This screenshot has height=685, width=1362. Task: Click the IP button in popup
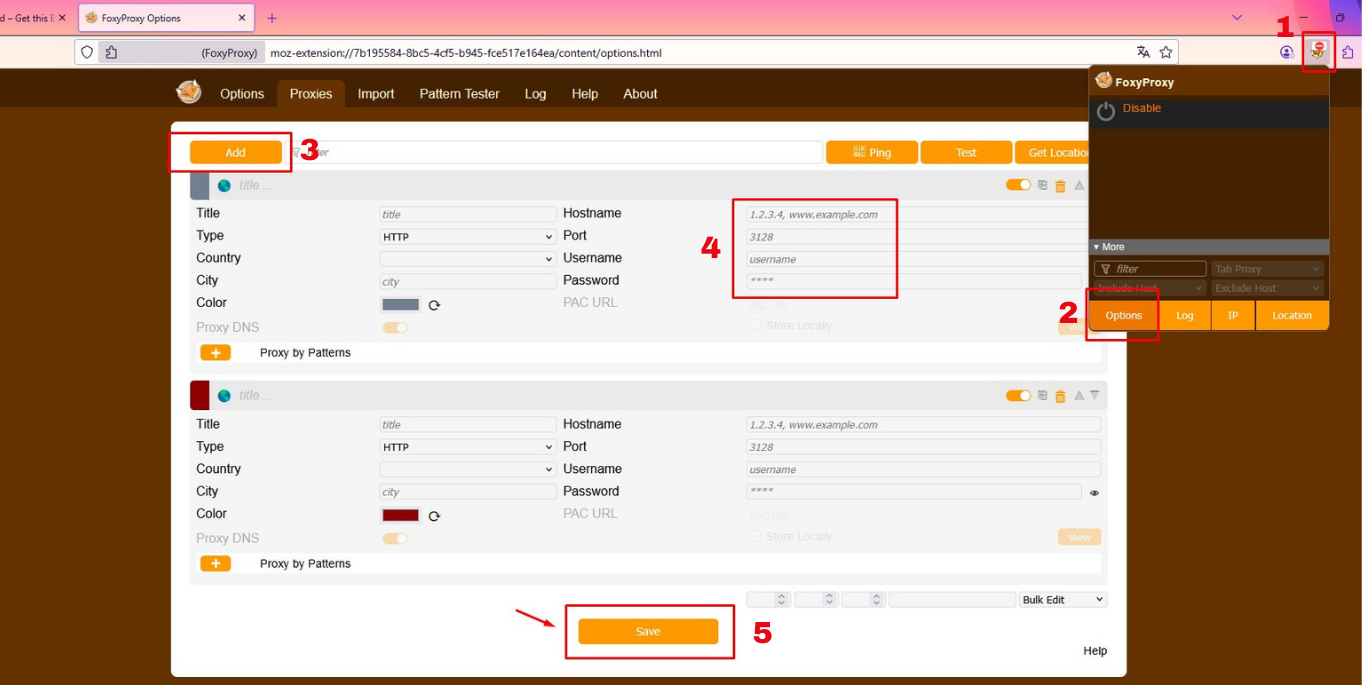(1233, 315)
